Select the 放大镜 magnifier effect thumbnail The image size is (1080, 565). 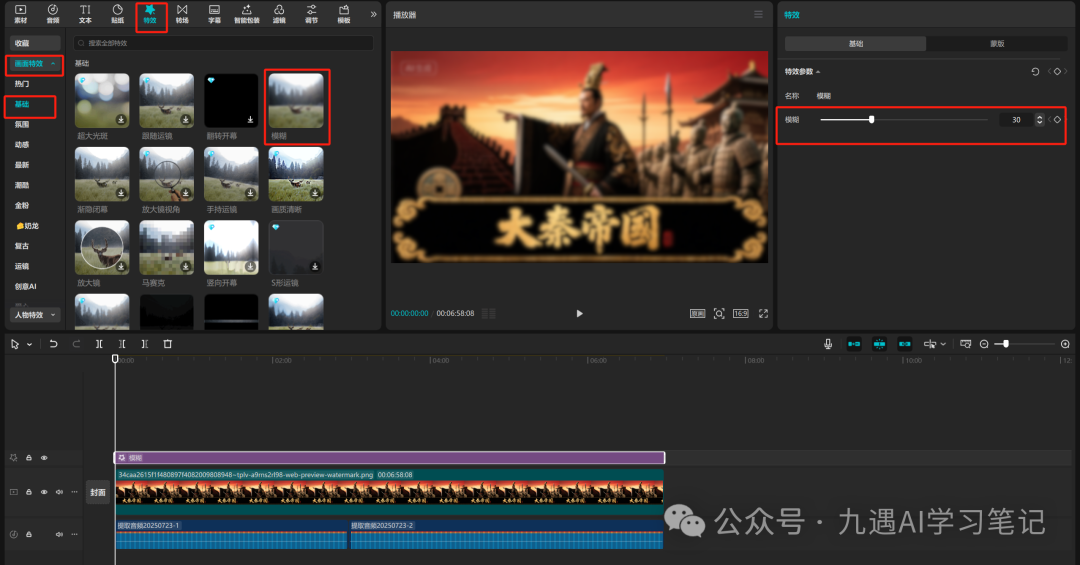102,247
